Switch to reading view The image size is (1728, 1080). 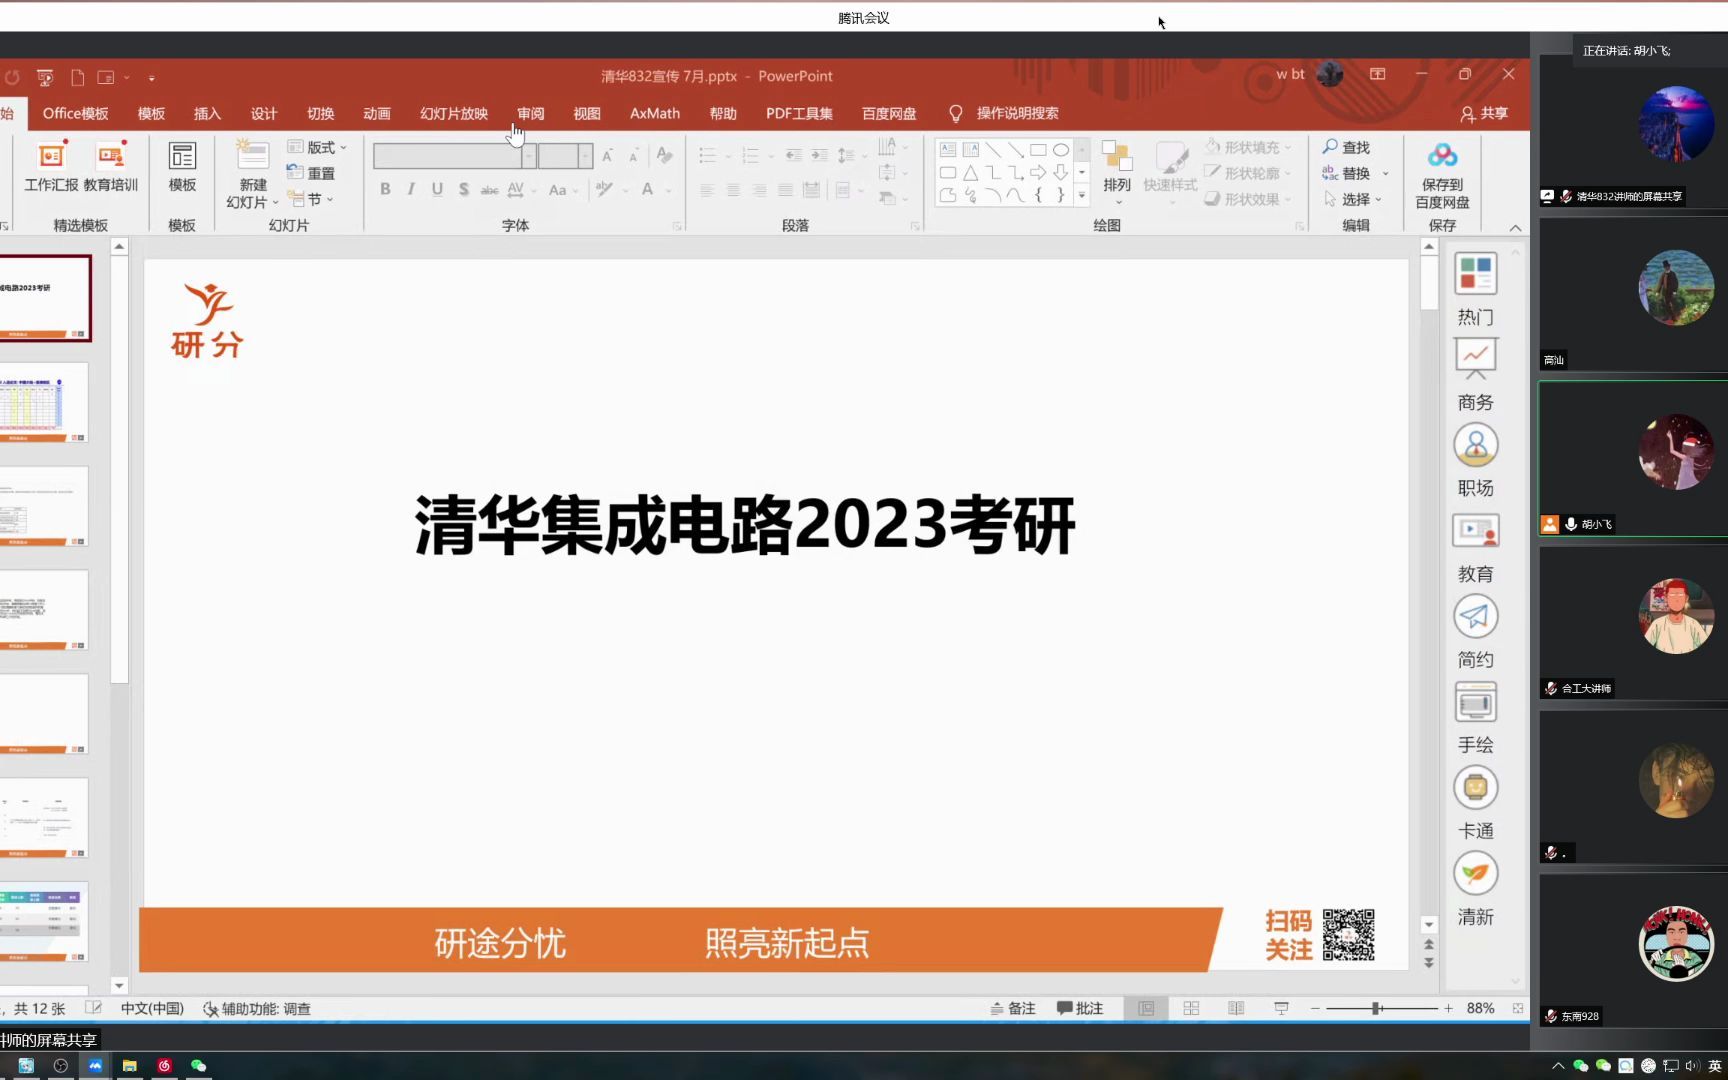tap(1236, 1008)
